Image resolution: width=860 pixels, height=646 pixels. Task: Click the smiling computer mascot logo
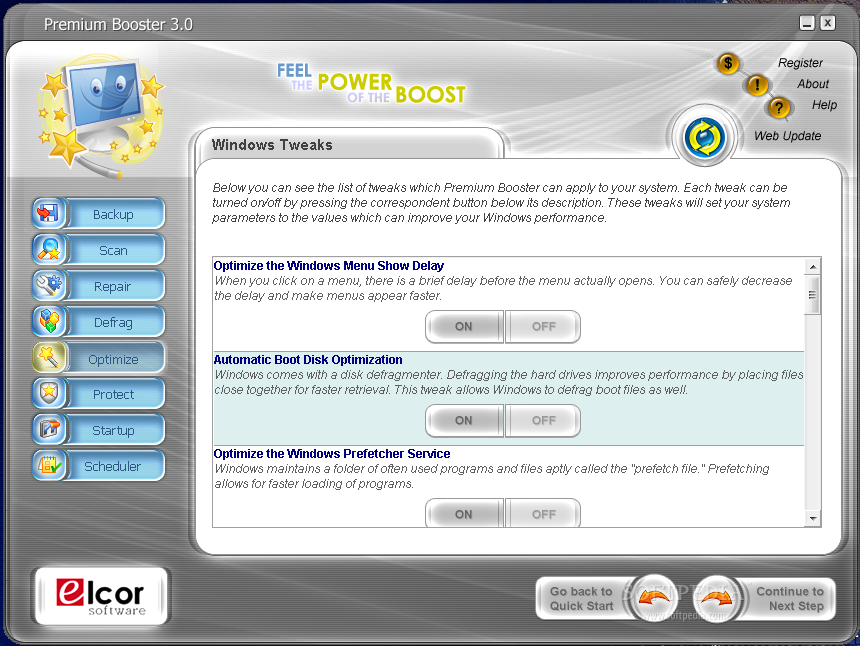click(100, 116)
